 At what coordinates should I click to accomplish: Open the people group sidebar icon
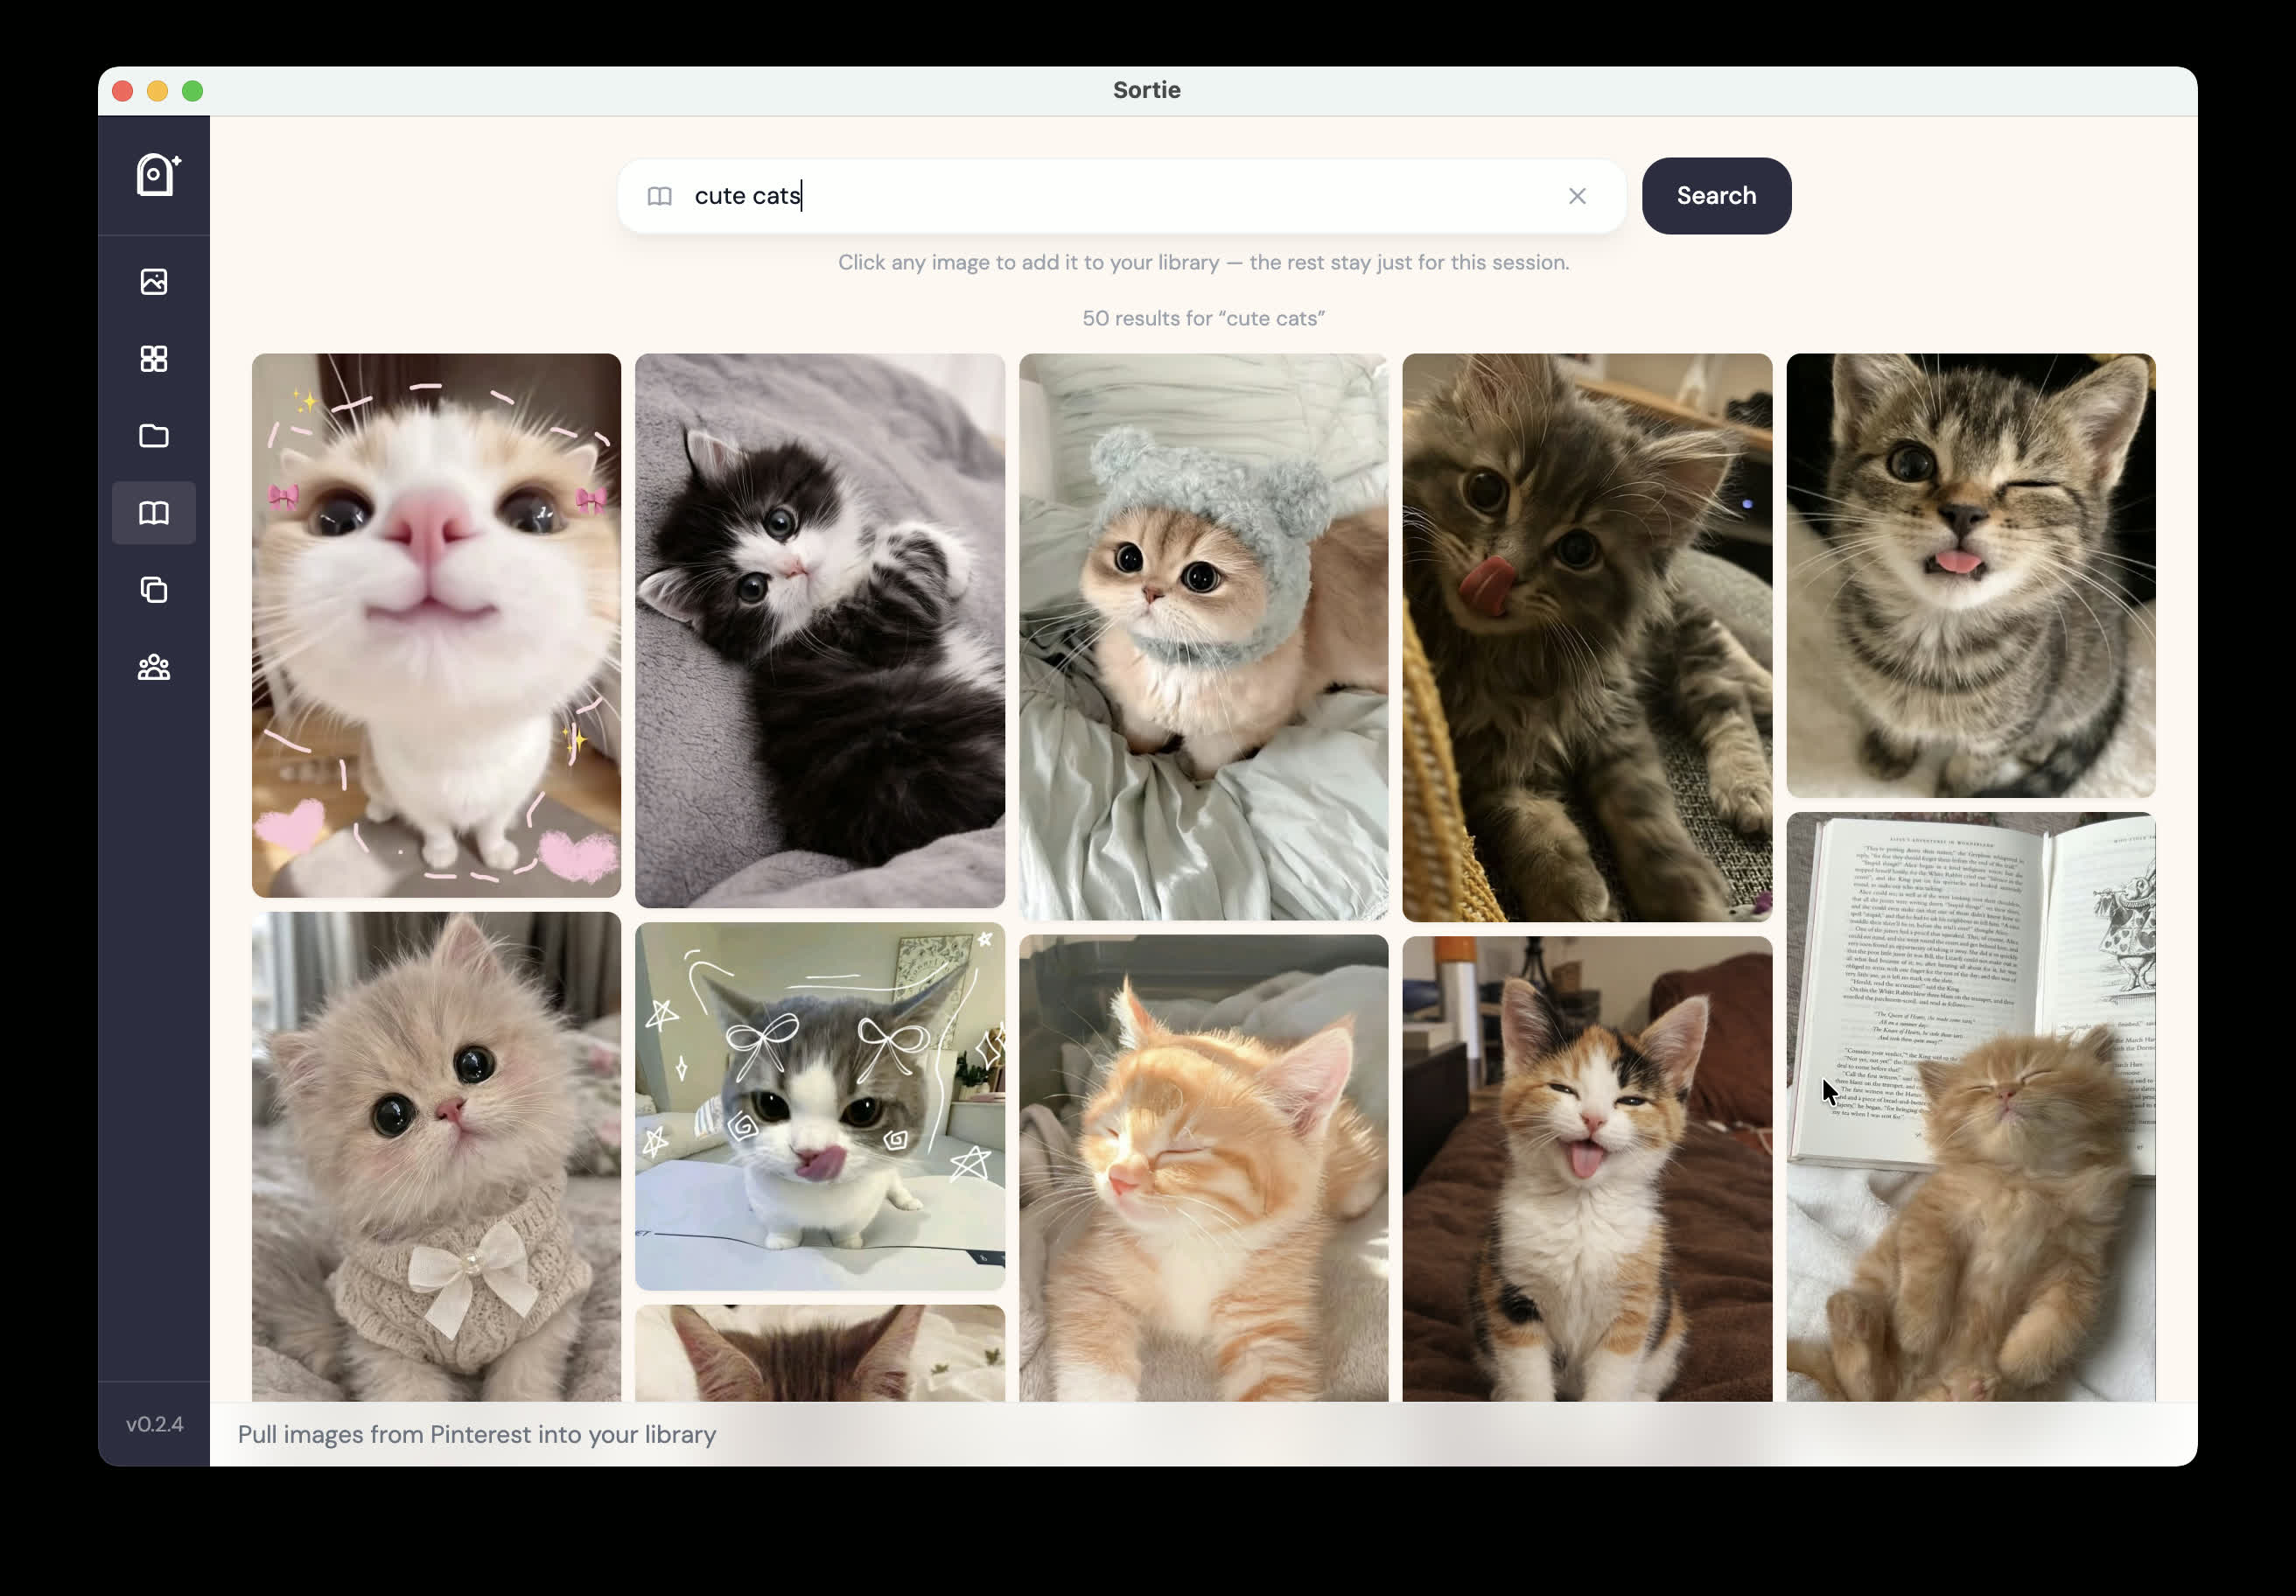click(x=154, y=667)
